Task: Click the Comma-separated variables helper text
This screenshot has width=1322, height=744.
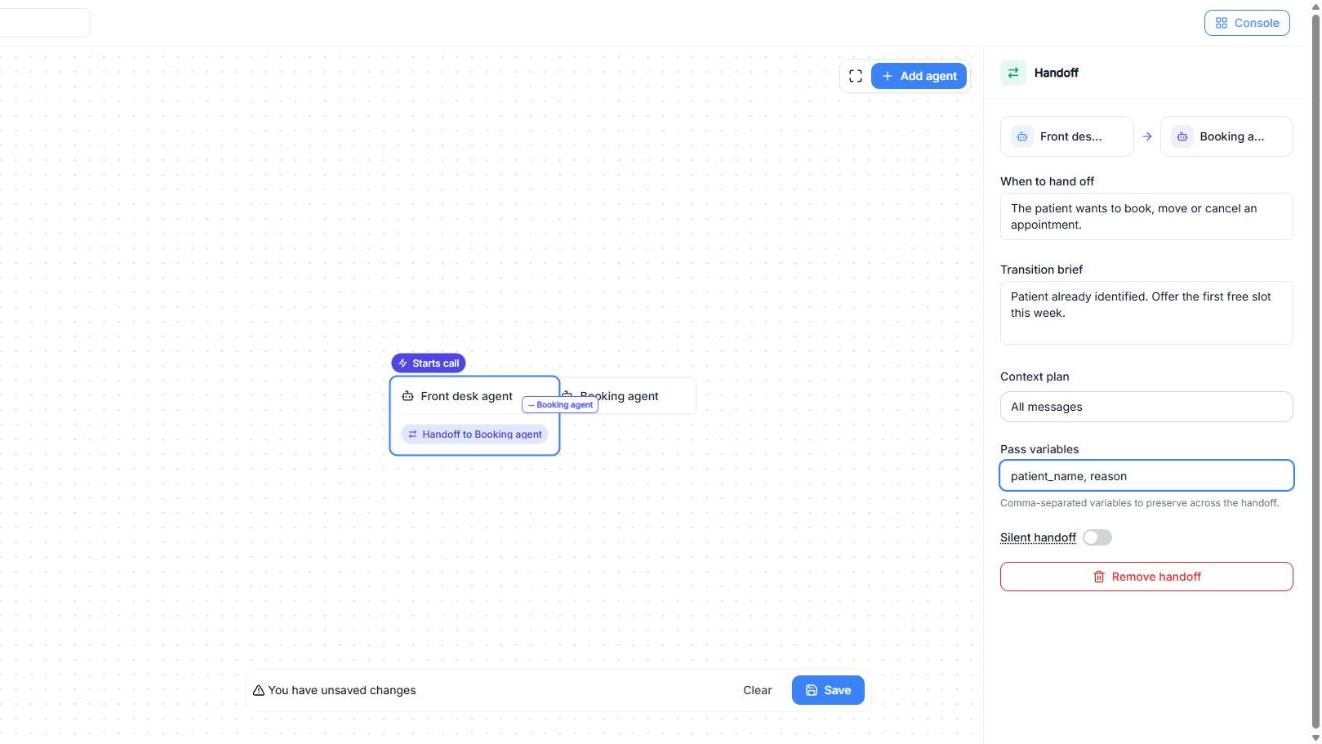Action: tap(1139, 503)
